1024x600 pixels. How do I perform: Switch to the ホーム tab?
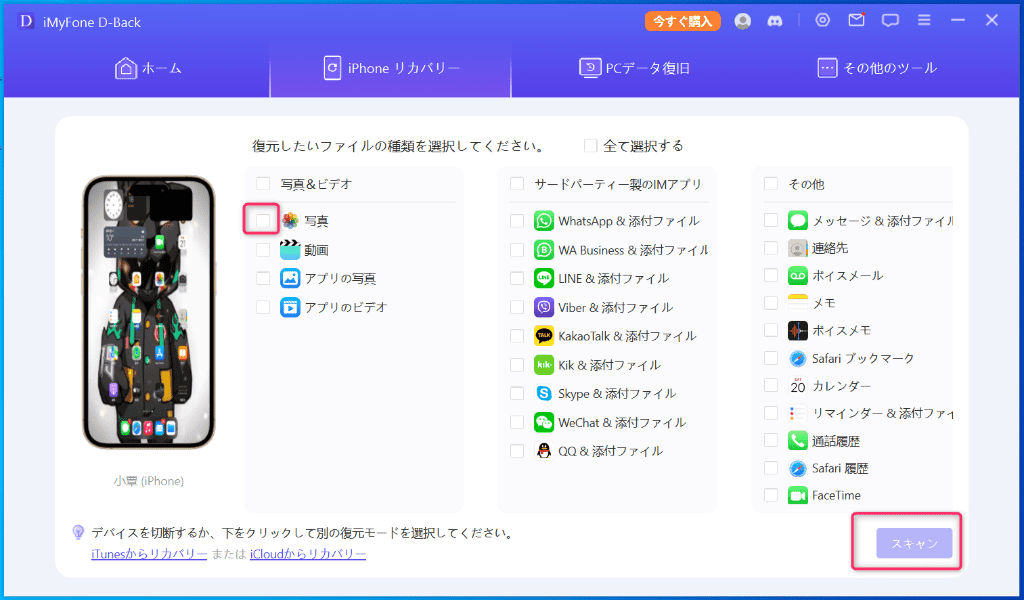click(149, 68)
